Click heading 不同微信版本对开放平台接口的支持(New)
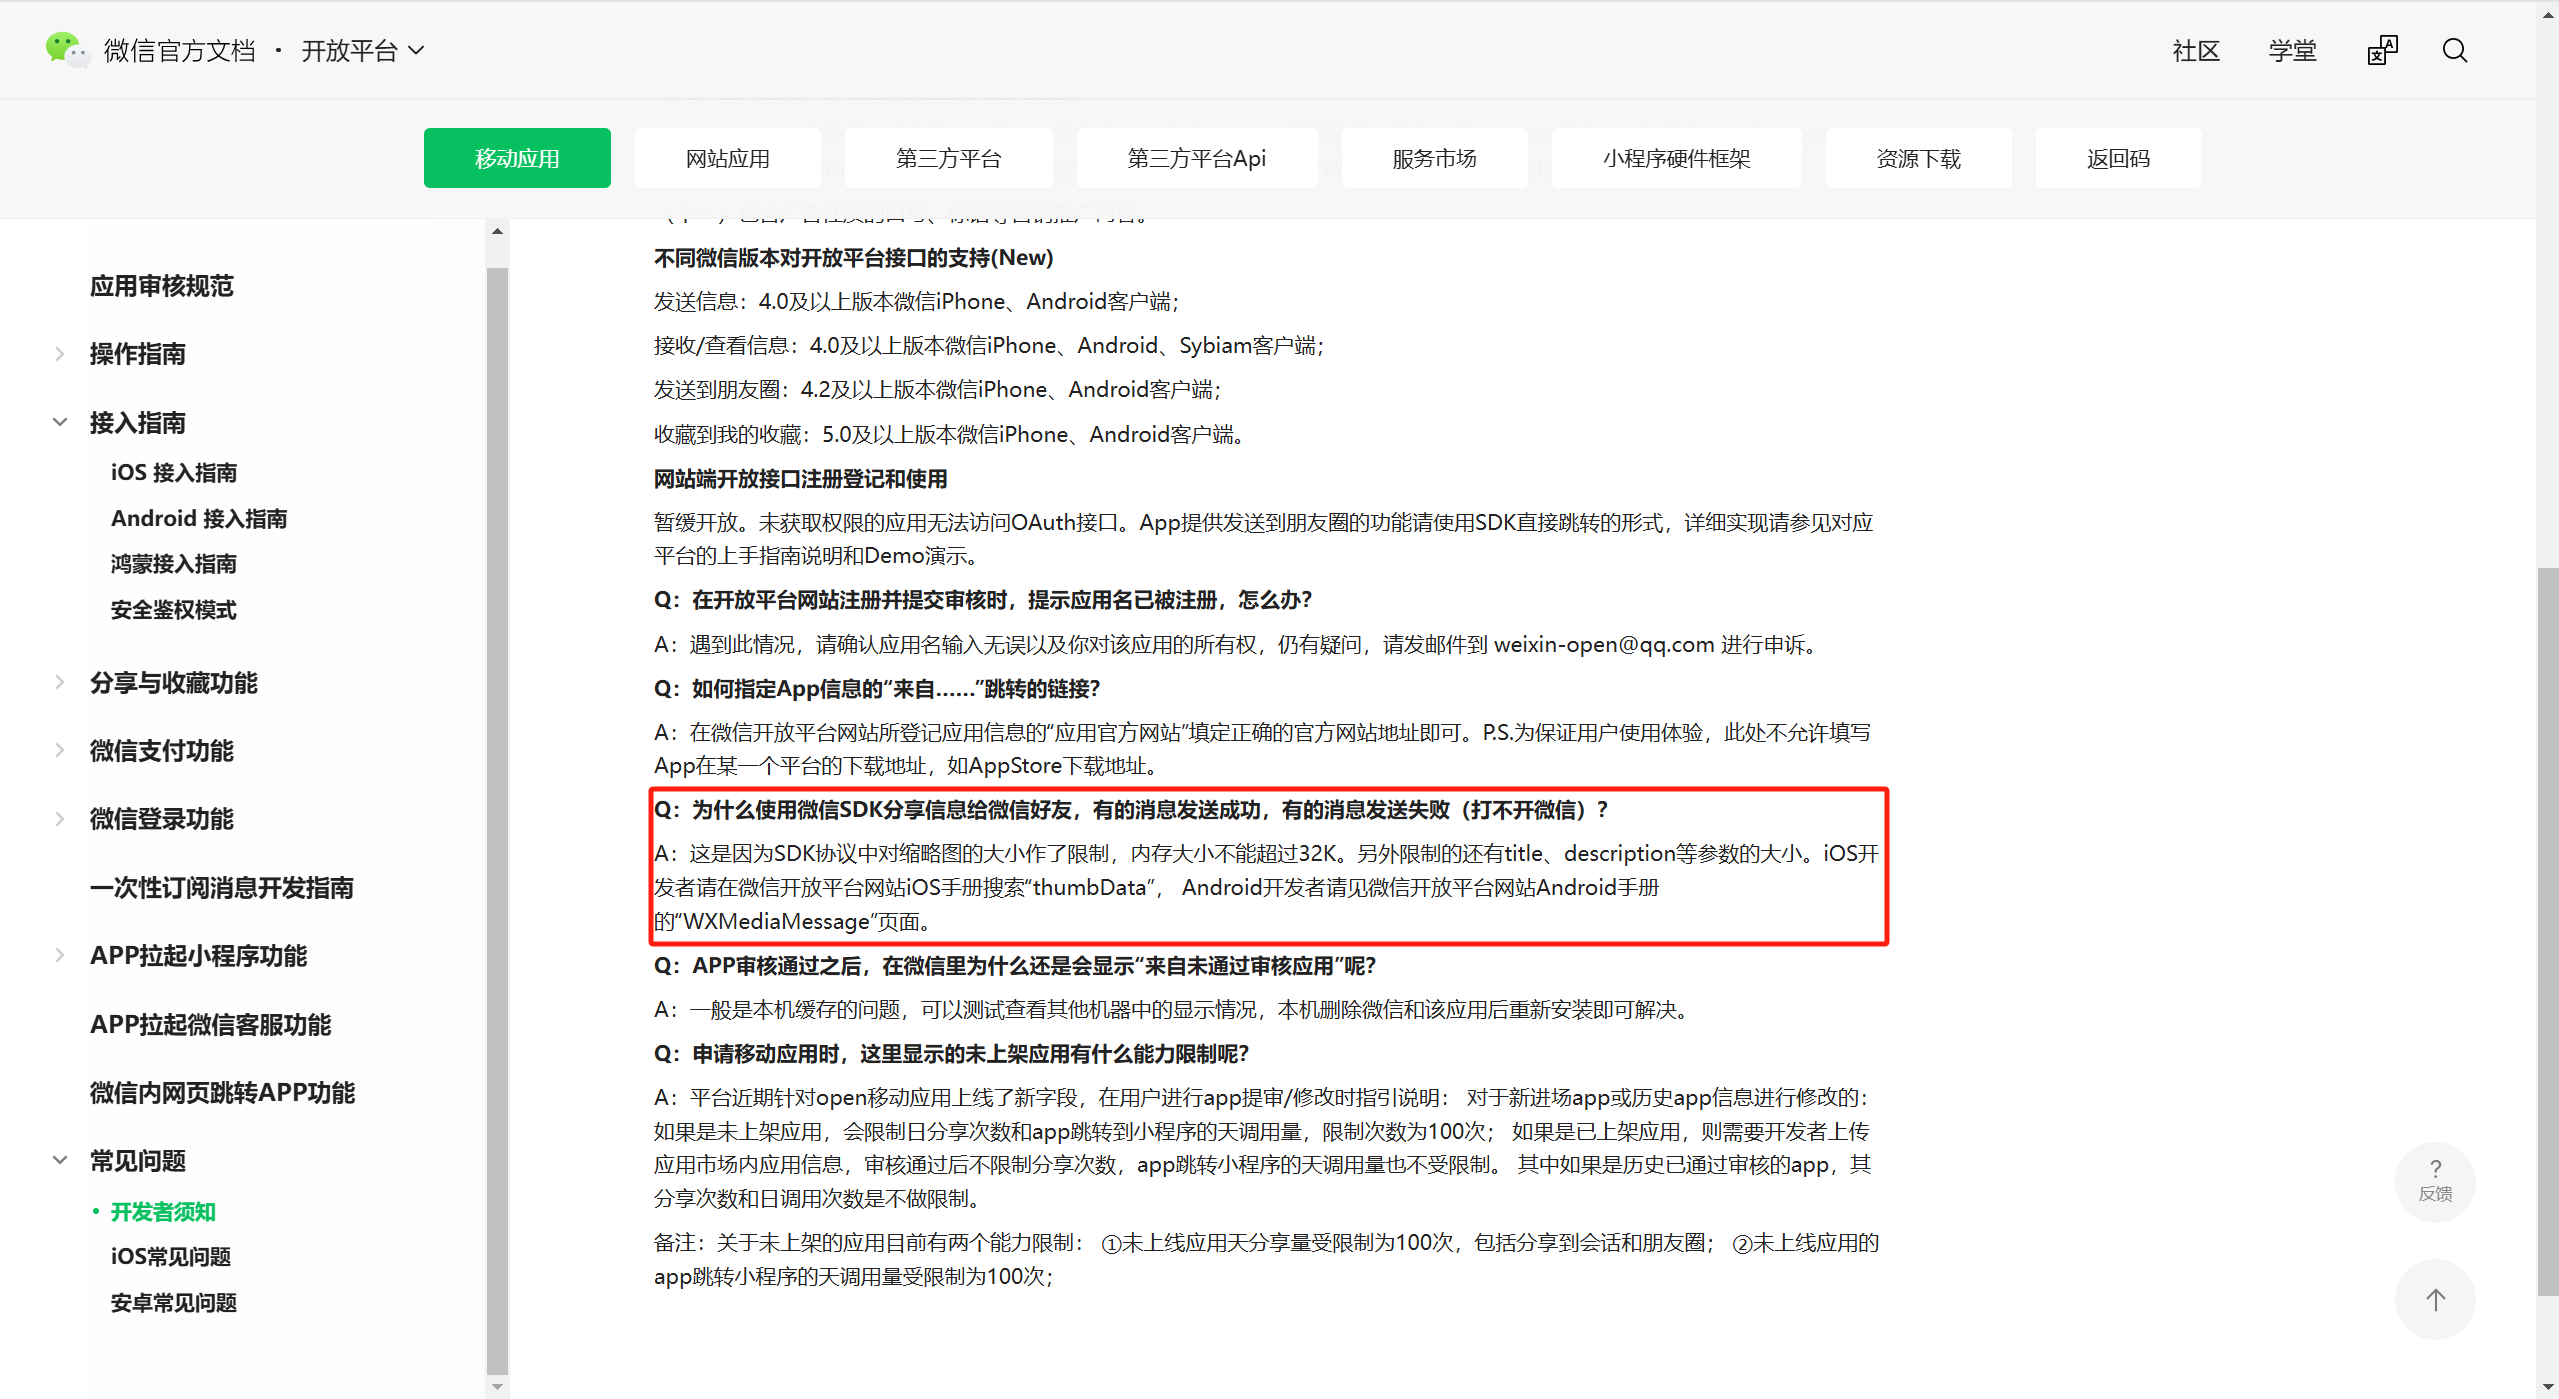Image resolution: width=2559 pixels, height=1399 pixels. [853, 257]
